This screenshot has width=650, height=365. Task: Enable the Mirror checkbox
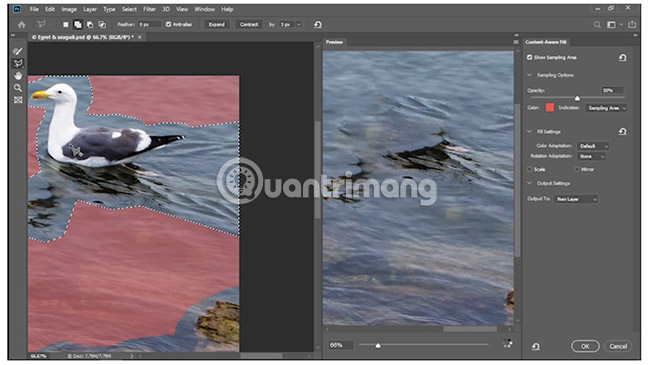[x=577, y=169]
